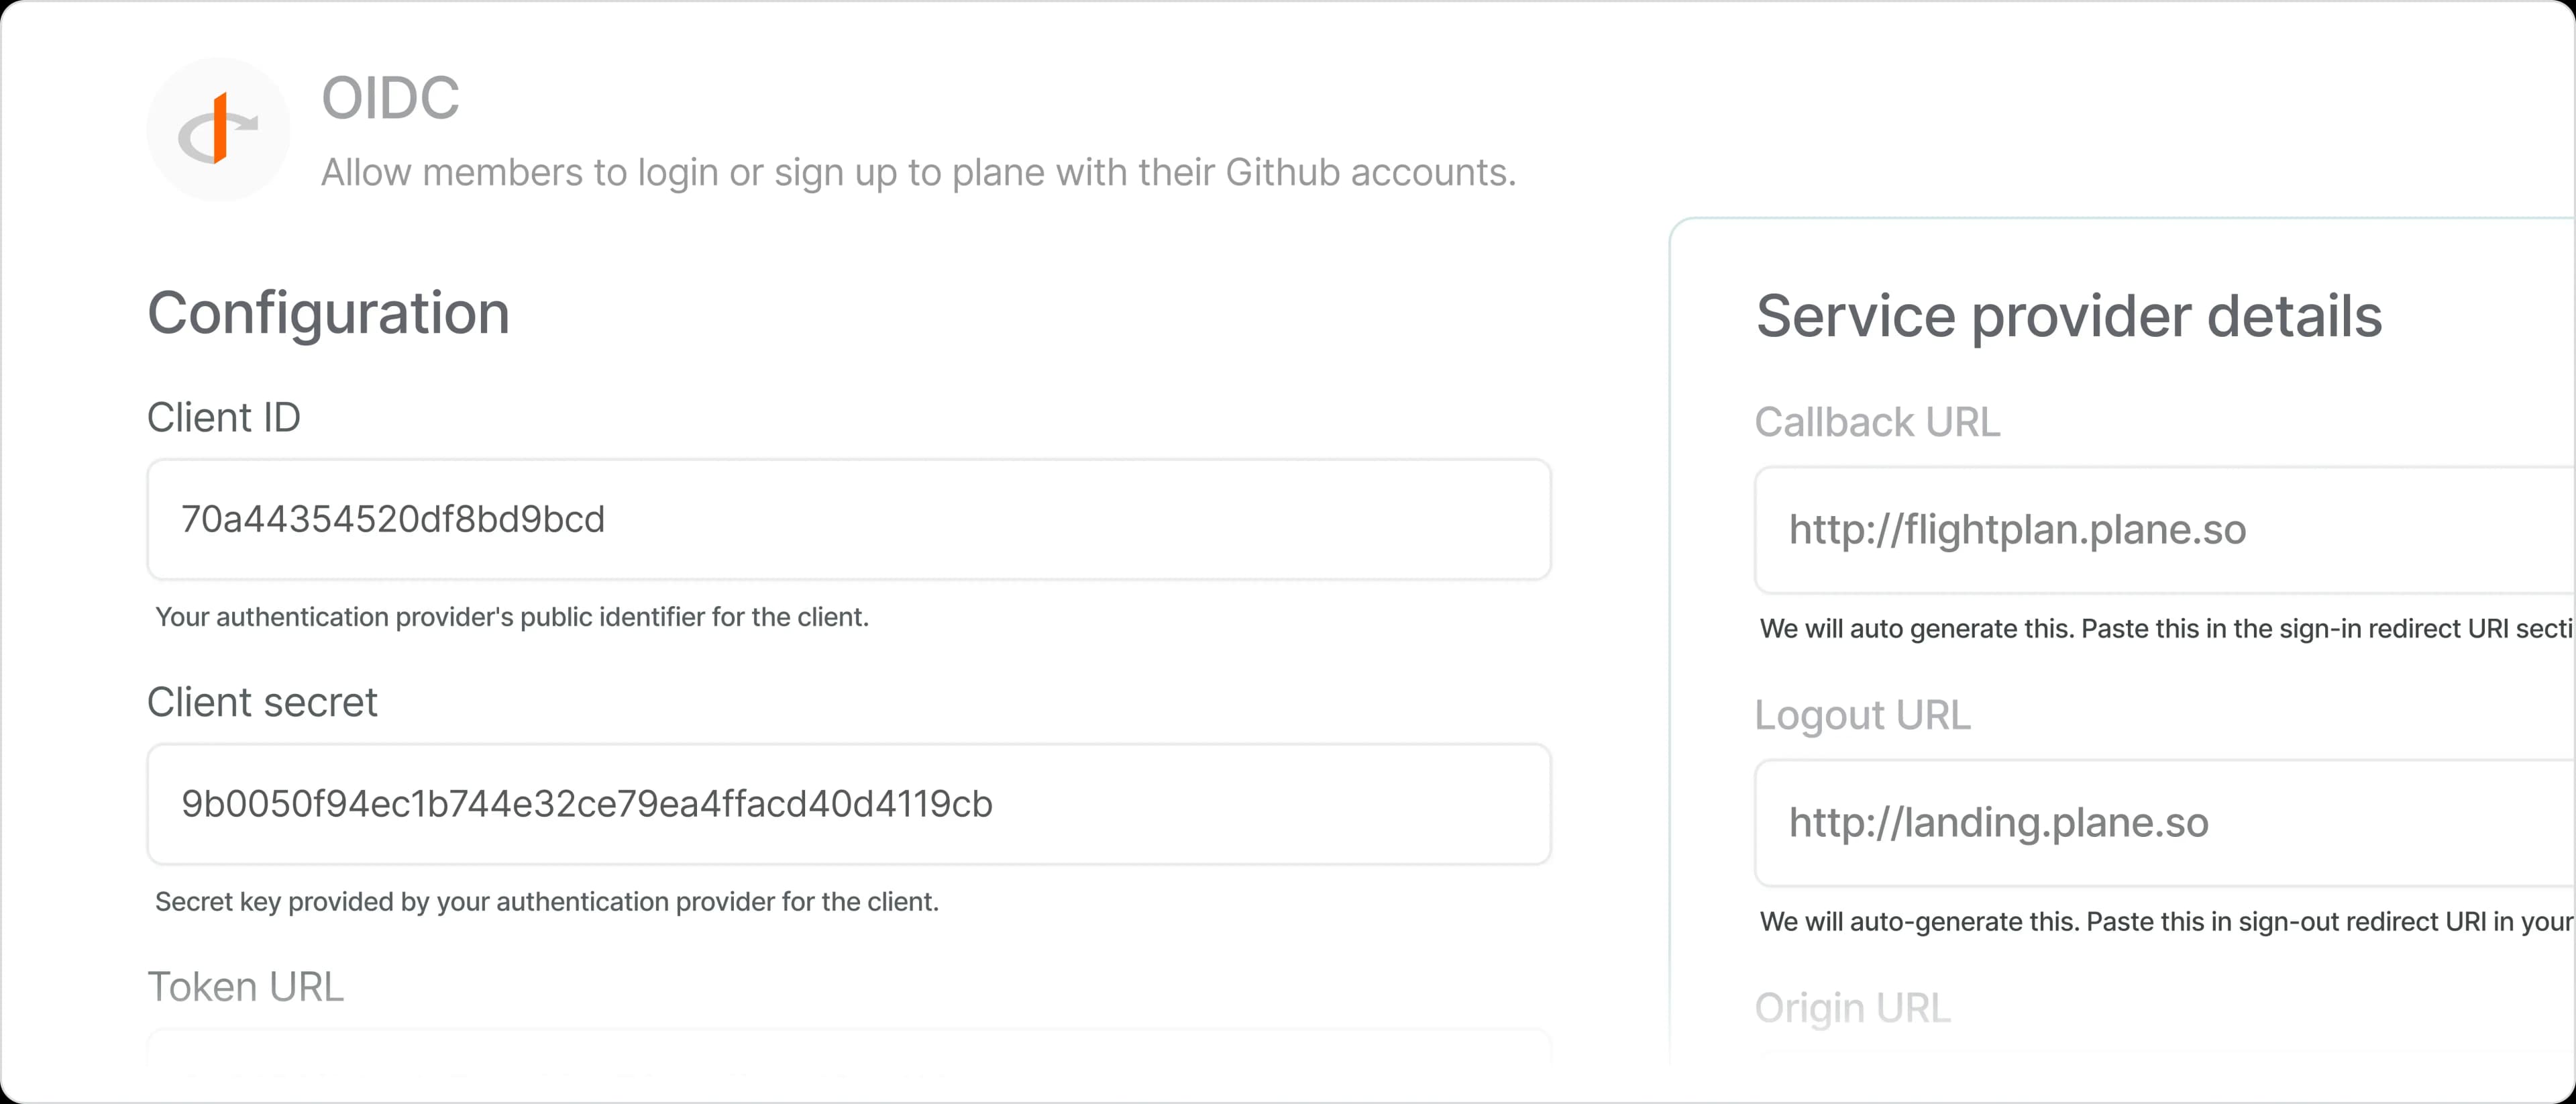Click the Logout URL label
The height and width of the screenshot is (1104, 2576).
1862,715
